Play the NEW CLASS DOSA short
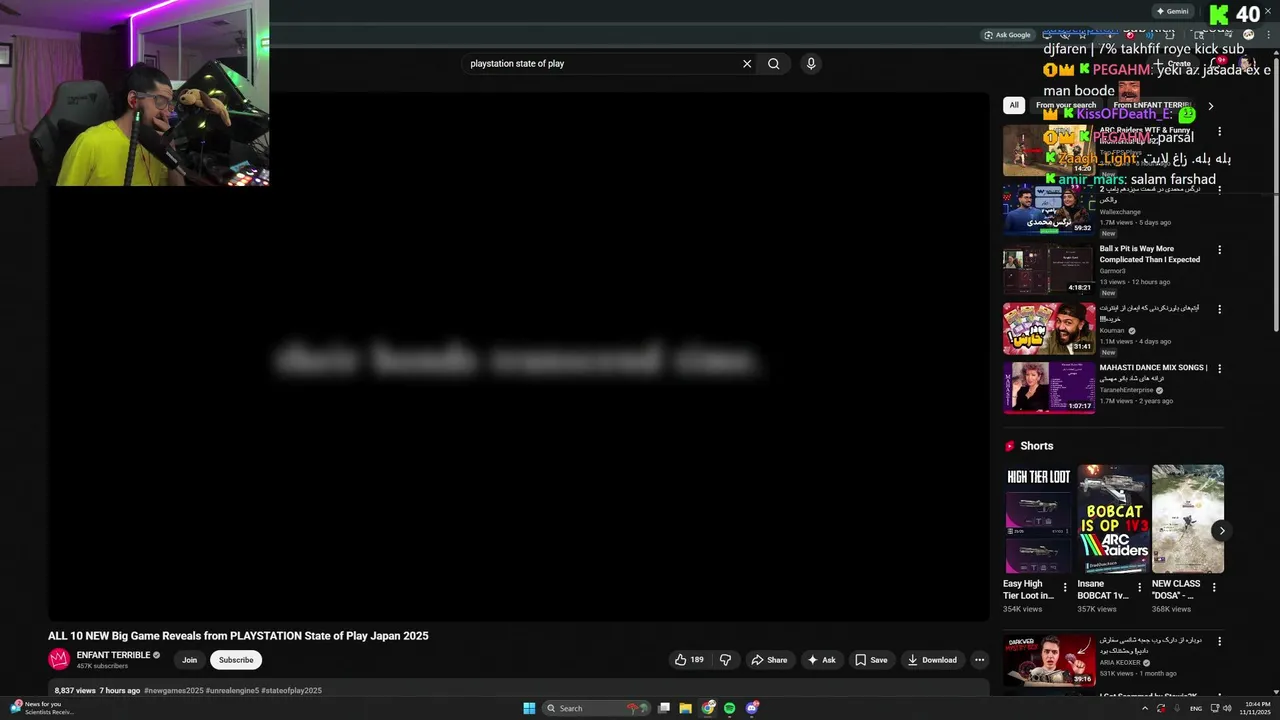The height and width of the screenshot is (720, 1280). click(x=1188, y=519)
